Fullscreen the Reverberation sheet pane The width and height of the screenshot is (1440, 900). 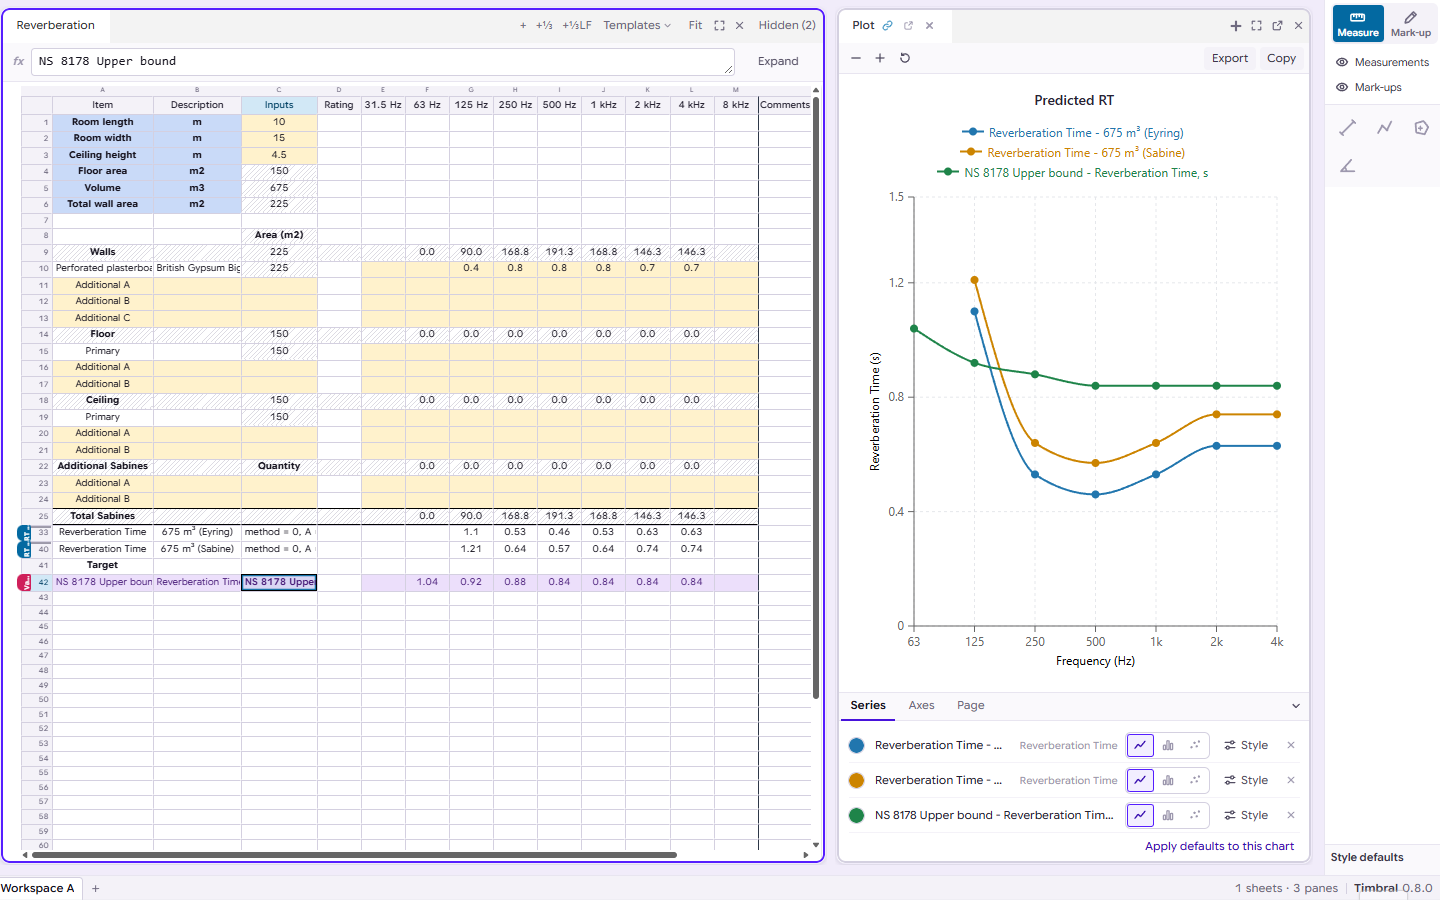click(x=719, y=26)
